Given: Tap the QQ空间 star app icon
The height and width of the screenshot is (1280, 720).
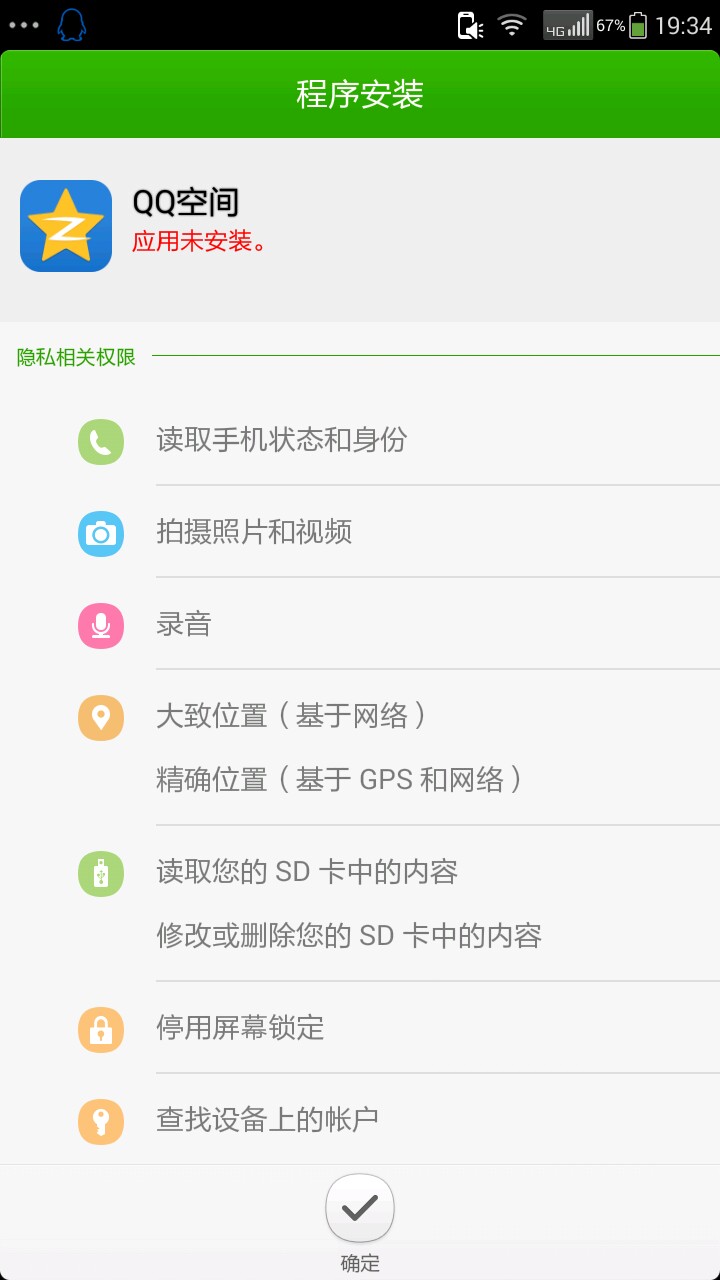Looking at the screenshot, I should 66,226.
